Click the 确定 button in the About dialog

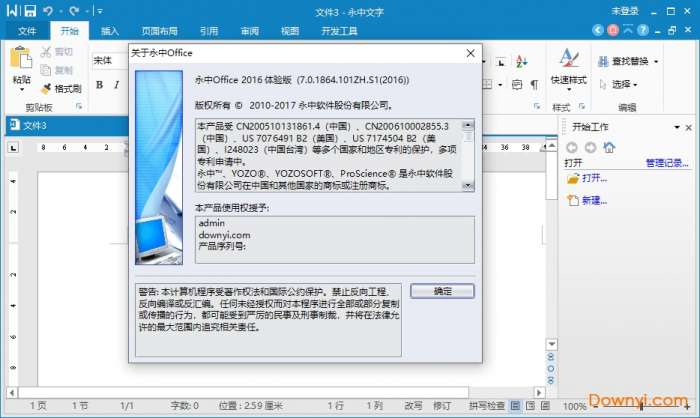[x=442, y=291]
